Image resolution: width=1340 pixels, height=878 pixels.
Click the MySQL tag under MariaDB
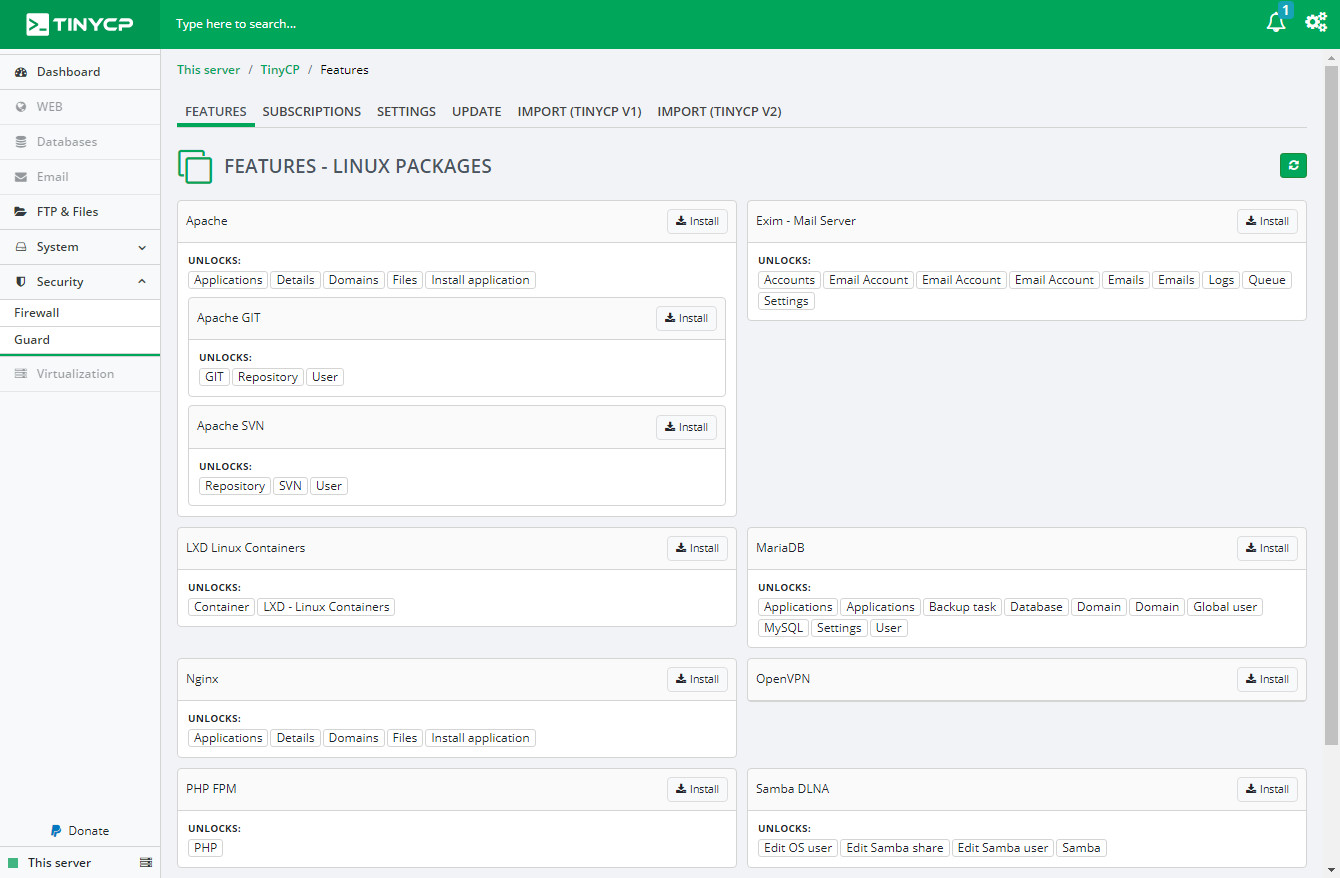point(784,628)
